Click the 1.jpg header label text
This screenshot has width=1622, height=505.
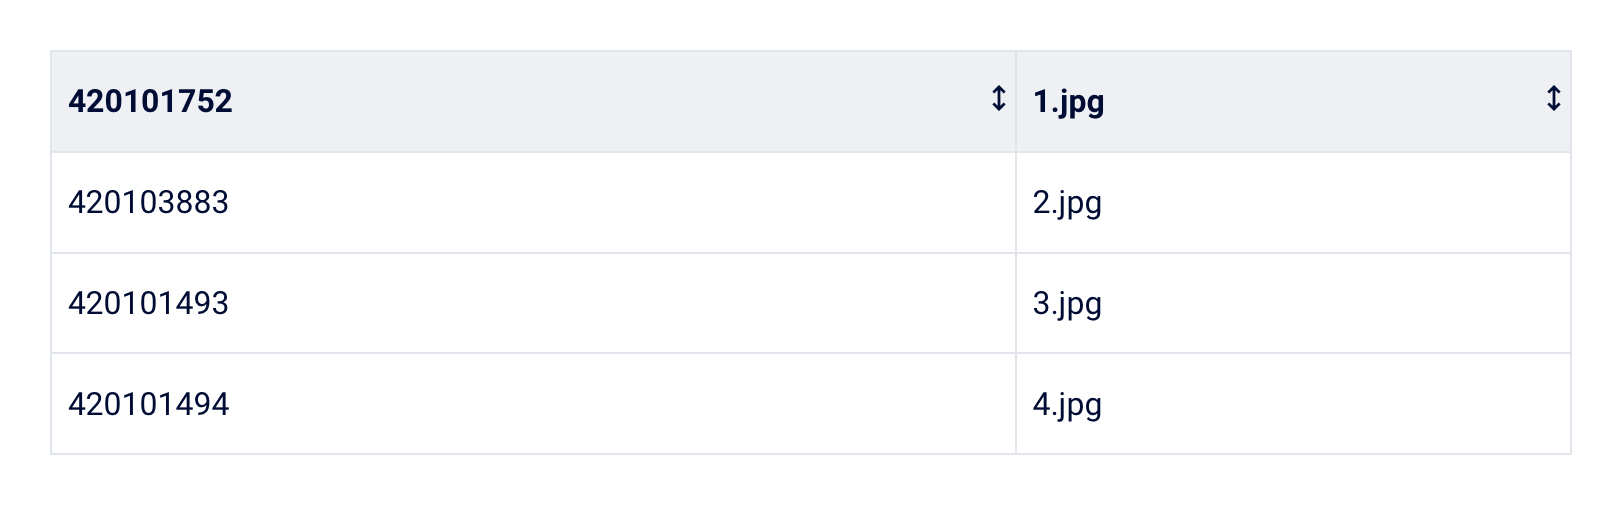(1068, 102)
